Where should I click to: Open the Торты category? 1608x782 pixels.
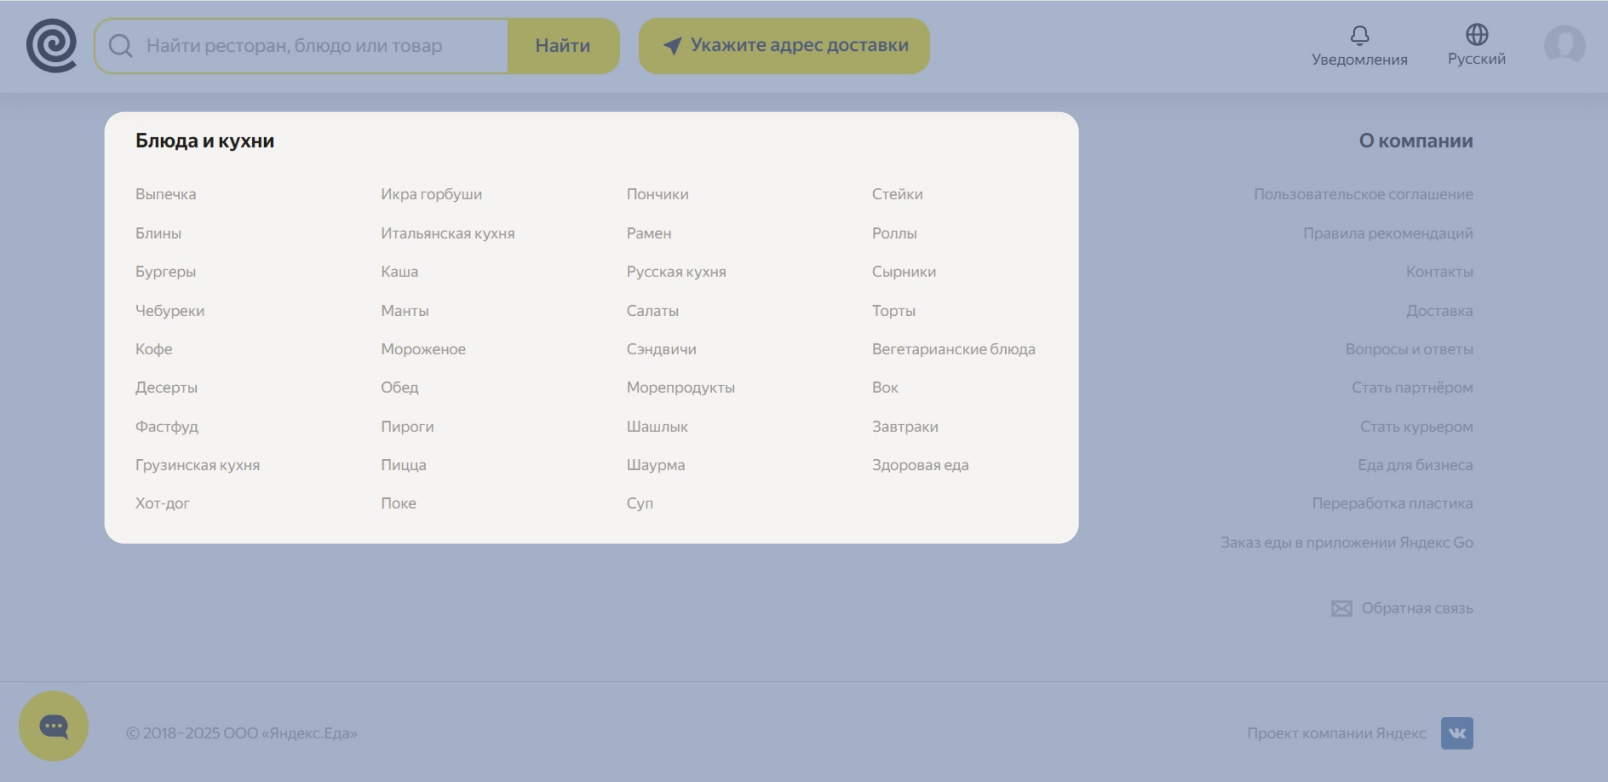tap(893, 311)
